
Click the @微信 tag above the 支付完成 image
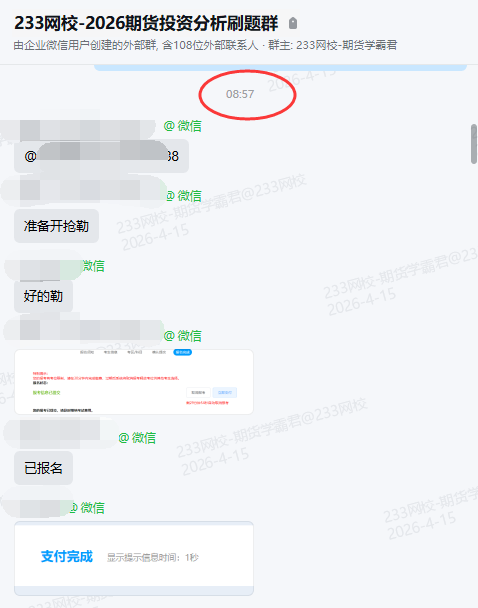click(87, 508)
